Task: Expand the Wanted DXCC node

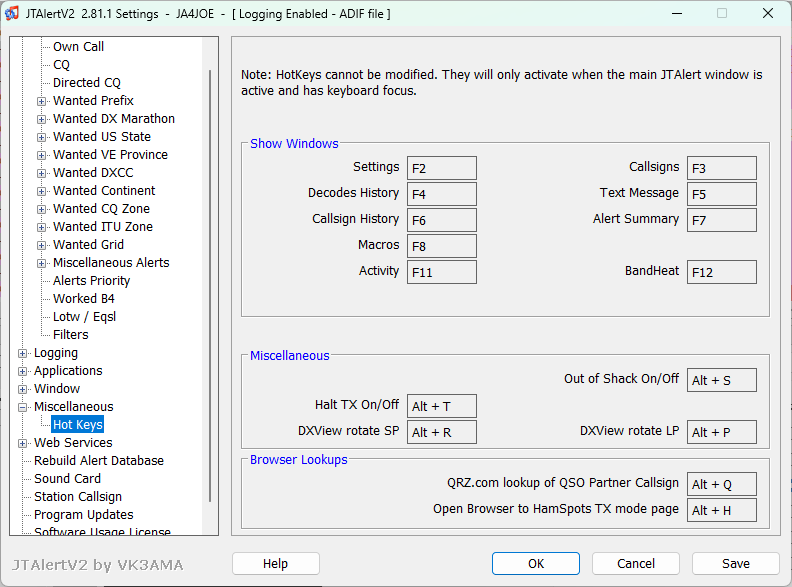Action: (x=41, y=173)
